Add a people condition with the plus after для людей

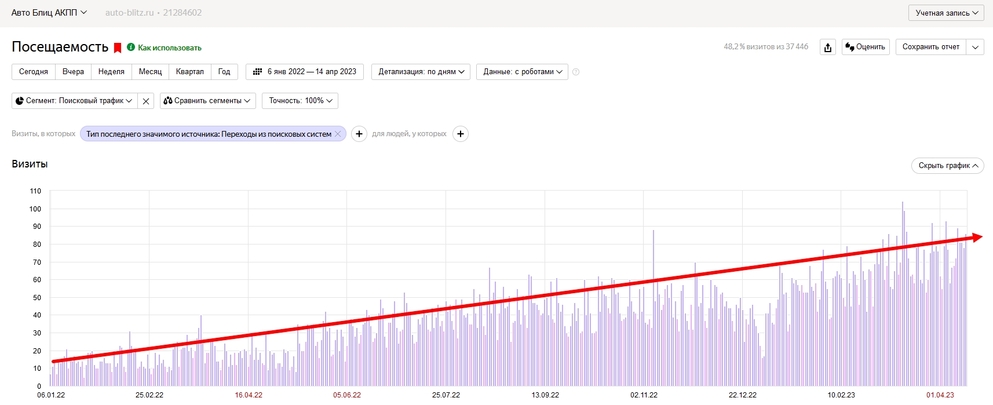460,134
